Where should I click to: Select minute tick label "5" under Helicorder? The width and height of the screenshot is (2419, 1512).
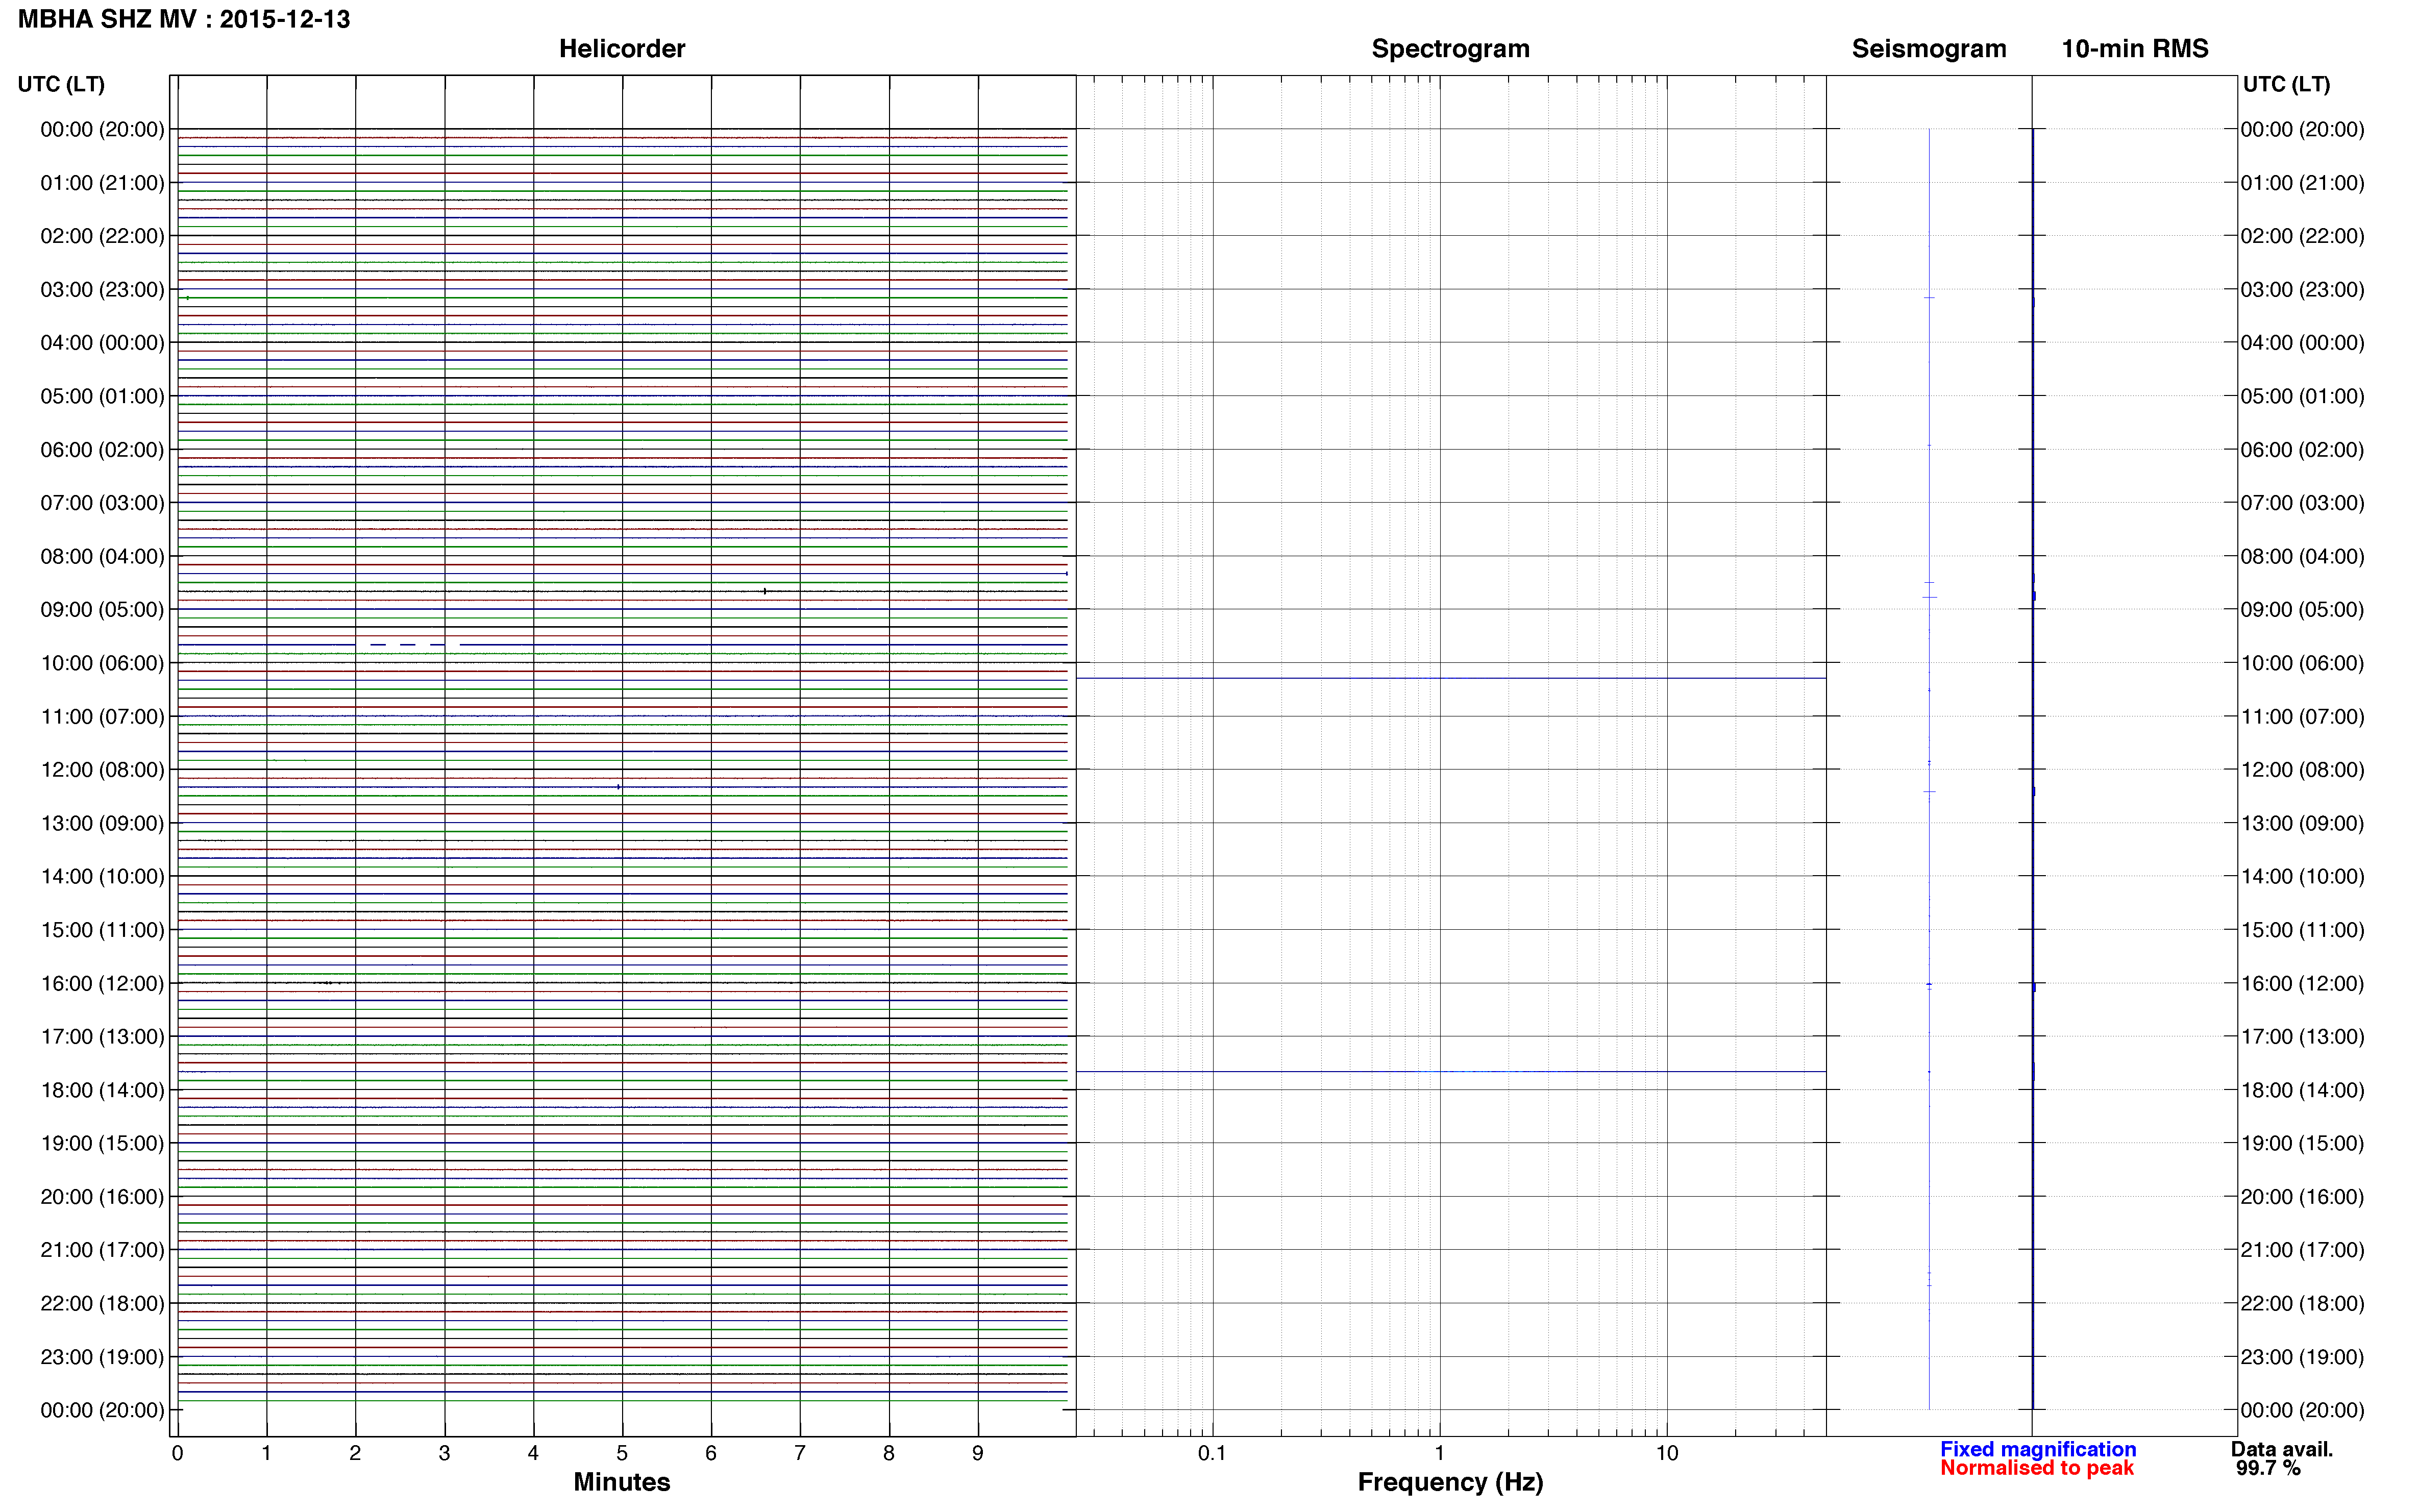[x=622, y=1453]
